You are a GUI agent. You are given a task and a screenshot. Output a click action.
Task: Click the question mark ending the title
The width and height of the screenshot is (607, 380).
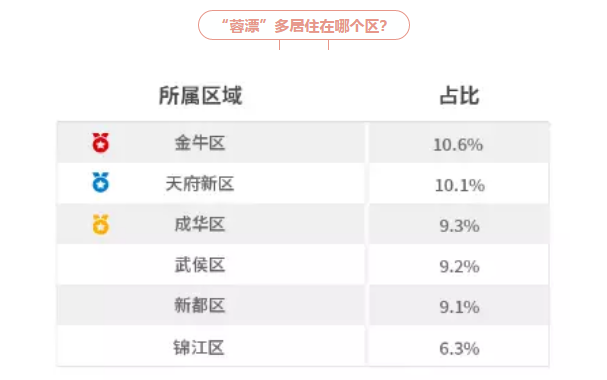[383, 26]
